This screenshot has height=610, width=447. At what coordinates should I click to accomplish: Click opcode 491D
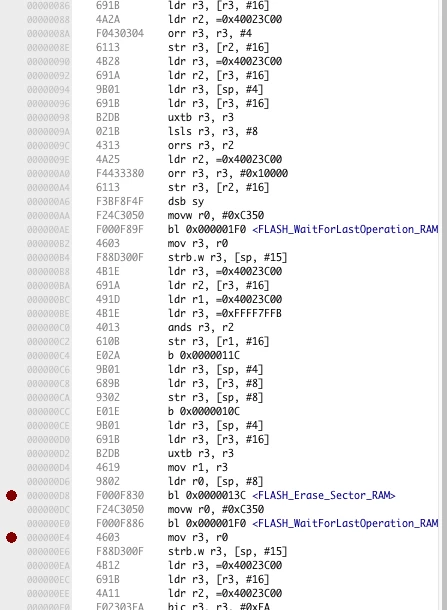point(108,300)
